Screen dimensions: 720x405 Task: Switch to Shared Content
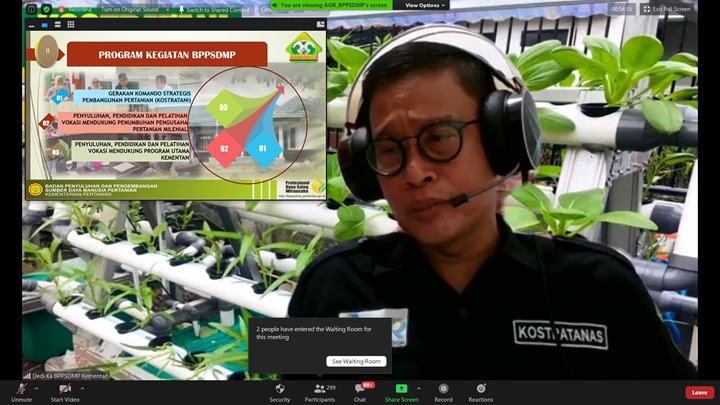[214, 9]
